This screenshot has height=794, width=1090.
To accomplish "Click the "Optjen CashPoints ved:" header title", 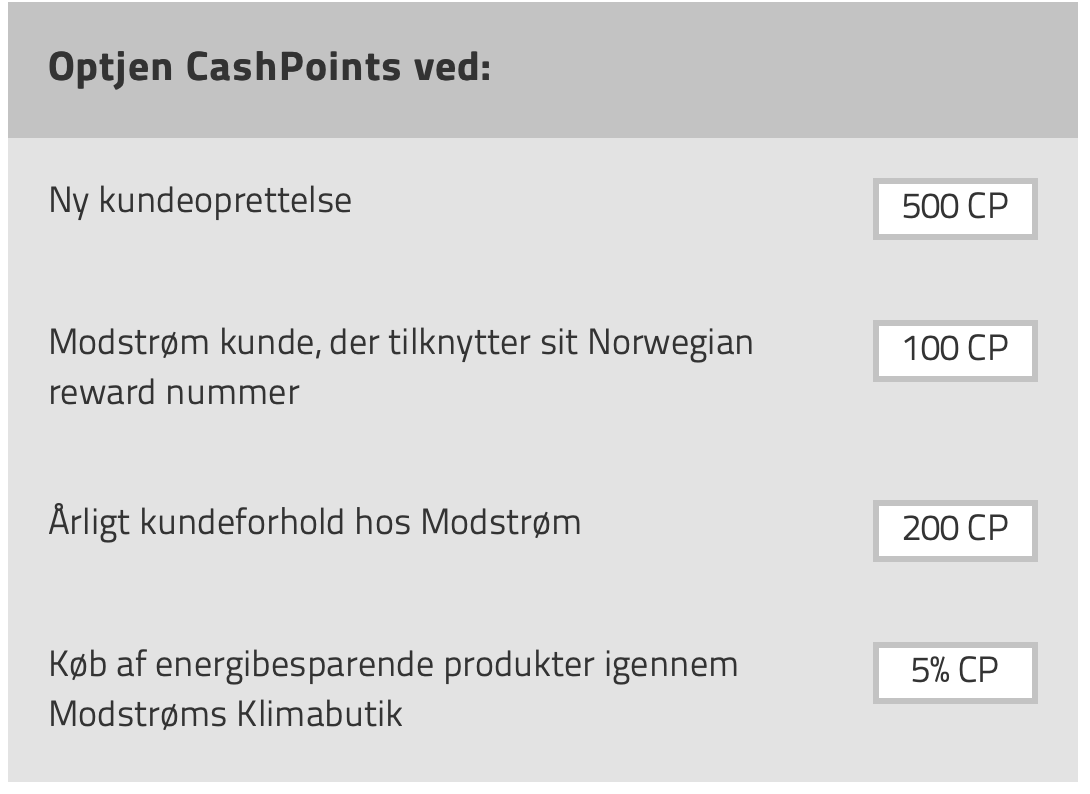I will click(269, 68).
